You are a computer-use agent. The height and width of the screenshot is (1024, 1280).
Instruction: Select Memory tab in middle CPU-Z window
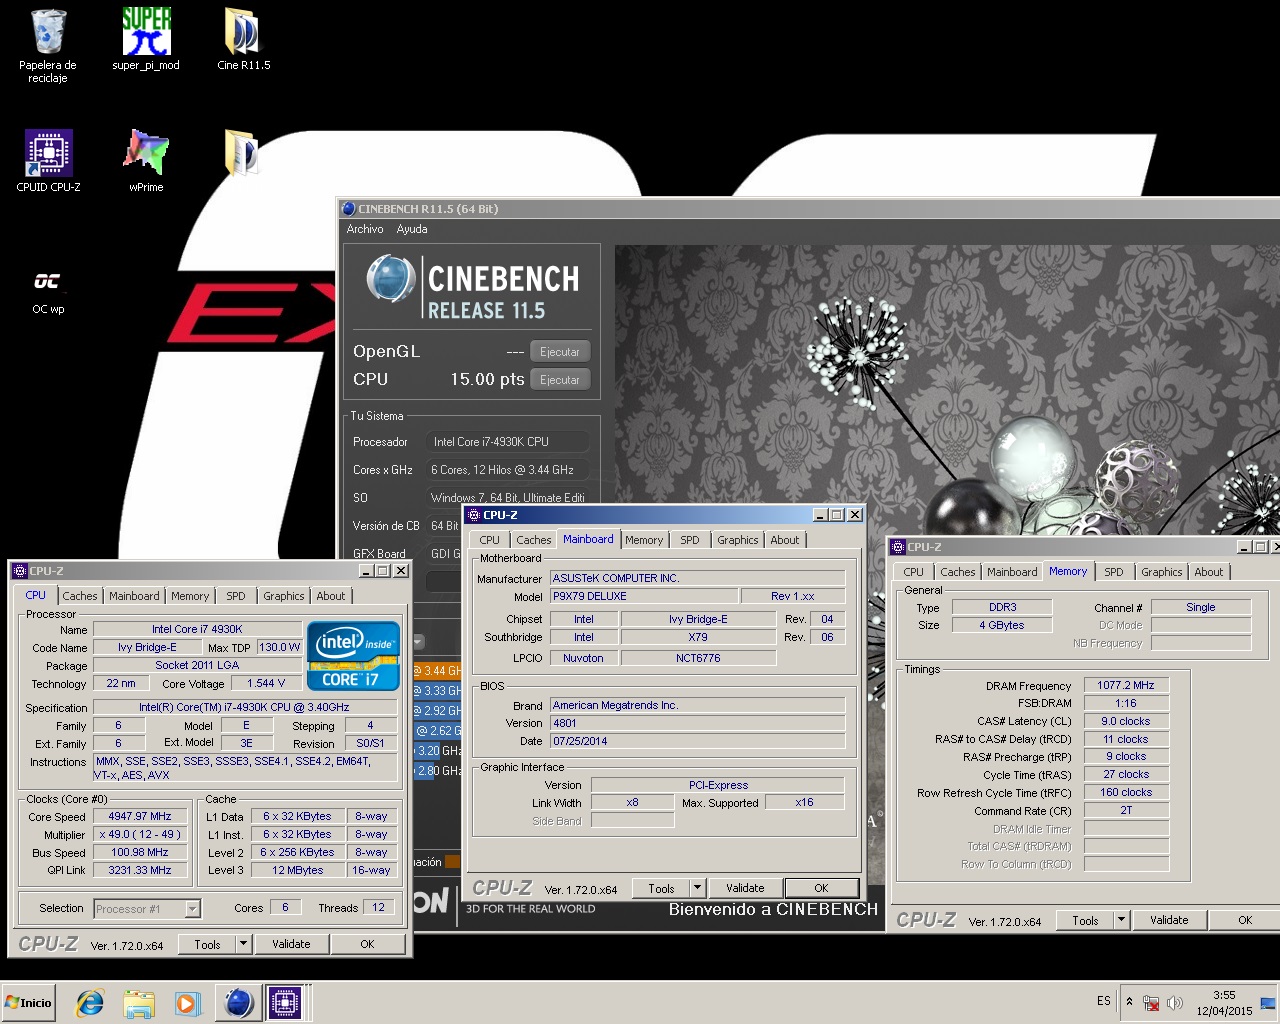point(644,540)
